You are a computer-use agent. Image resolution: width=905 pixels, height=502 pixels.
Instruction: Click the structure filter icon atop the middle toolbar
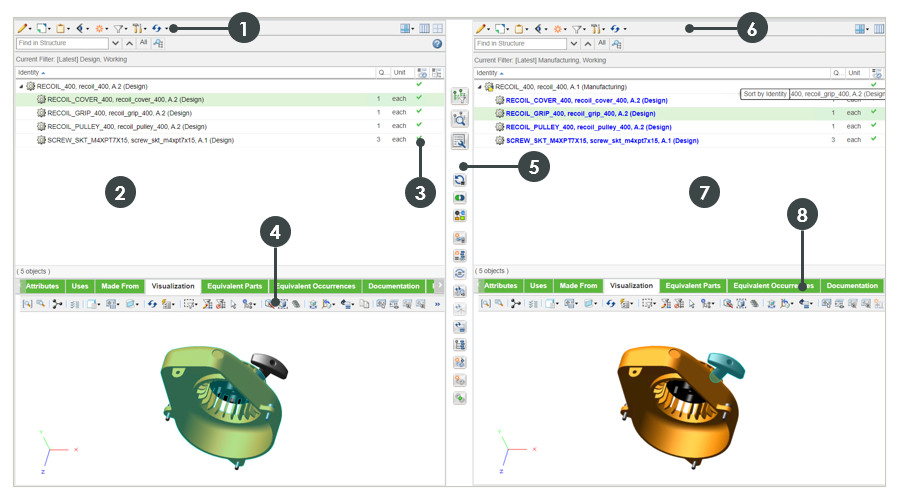(459, 96)
